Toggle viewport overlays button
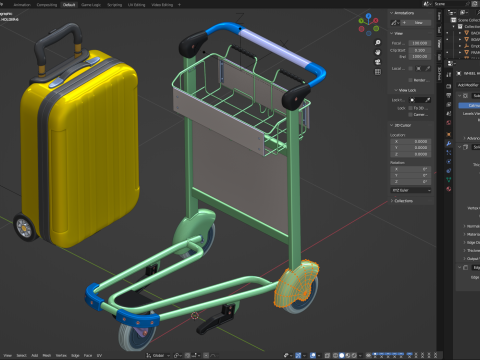This screenshot has height=360, width=480. click(313, 355)
